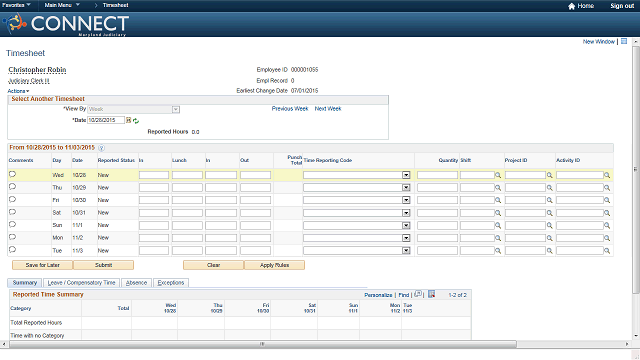Click the Home house icon

tap(571, 6)
